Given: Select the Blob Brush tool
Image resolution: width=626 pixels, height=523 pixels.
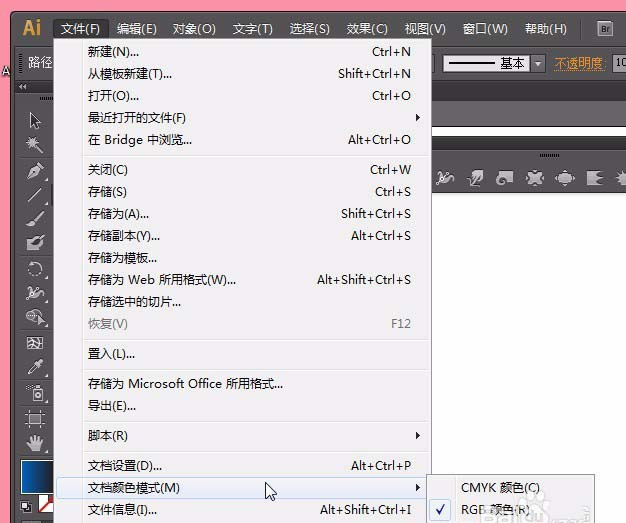Looking at the screenshot, I should pos(35,242).
